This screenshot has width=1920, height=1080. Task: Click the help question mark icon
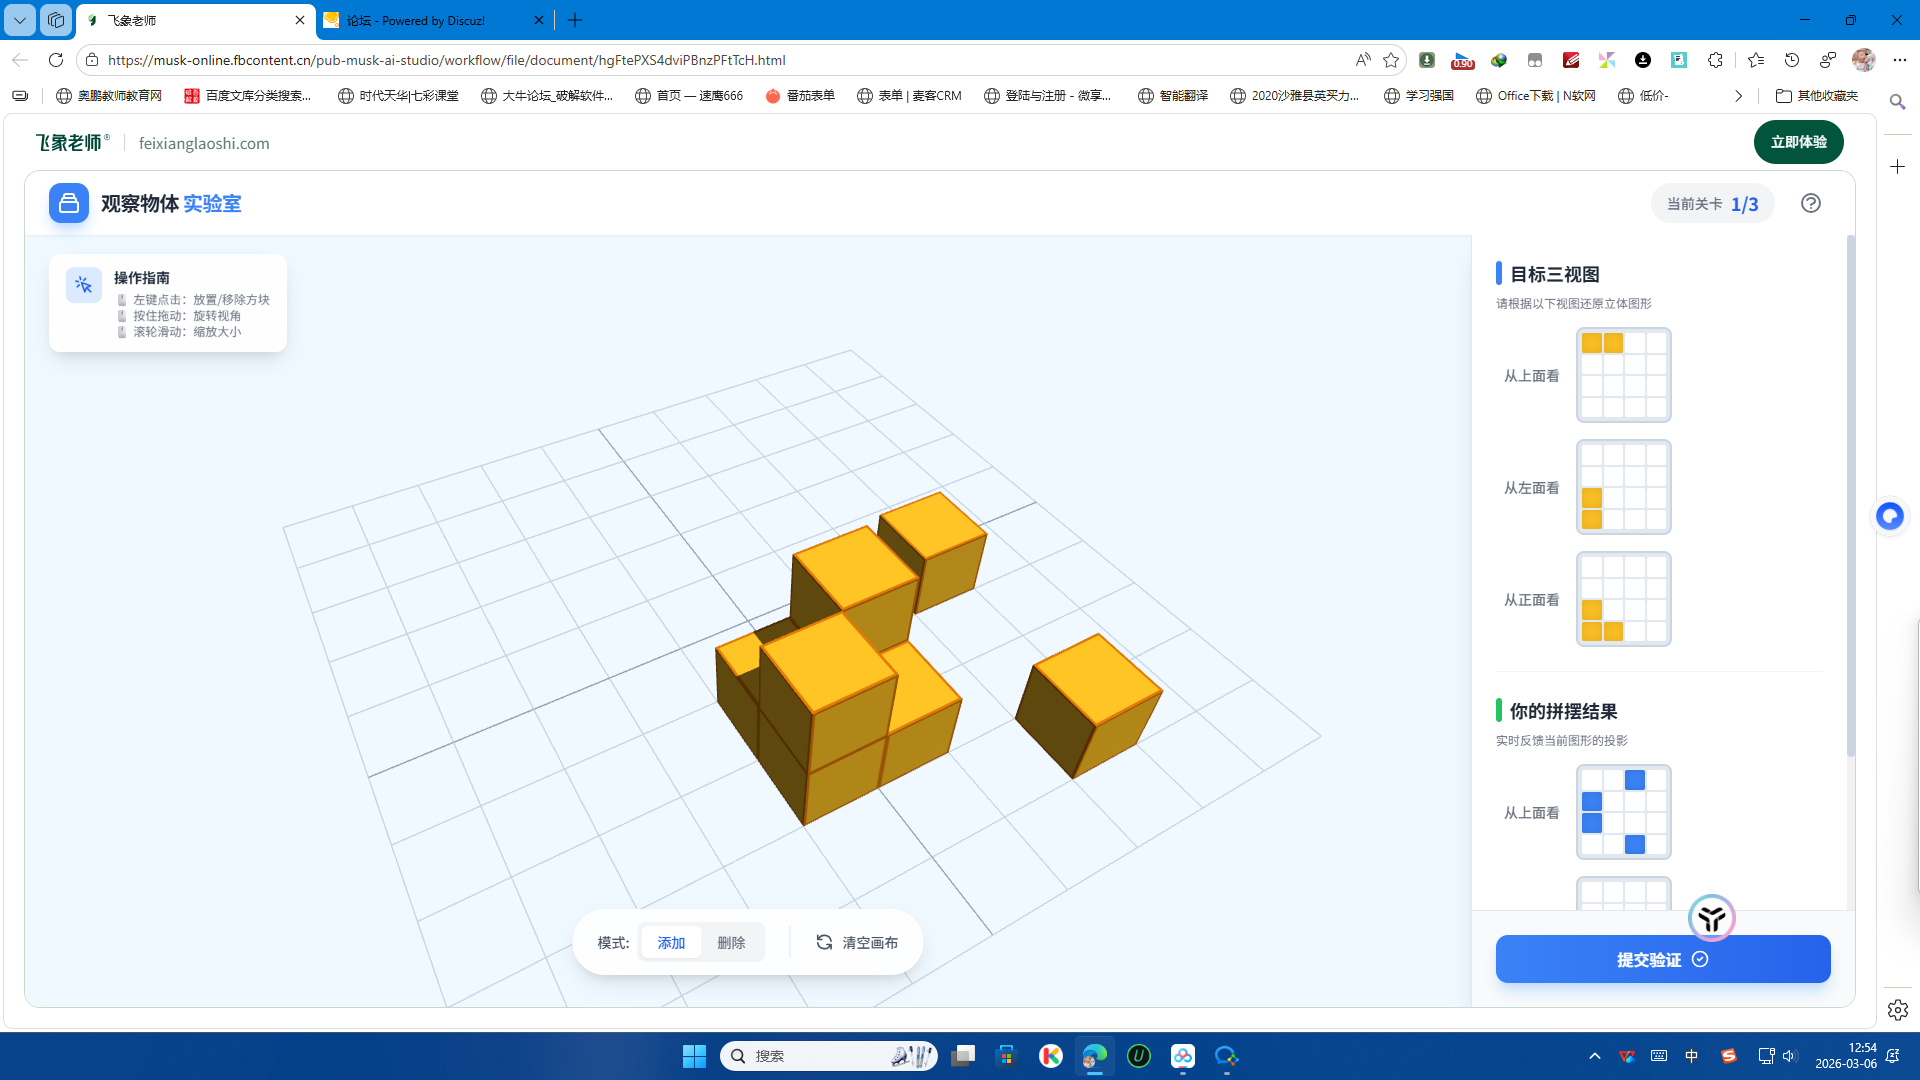tap(1810, 203)
